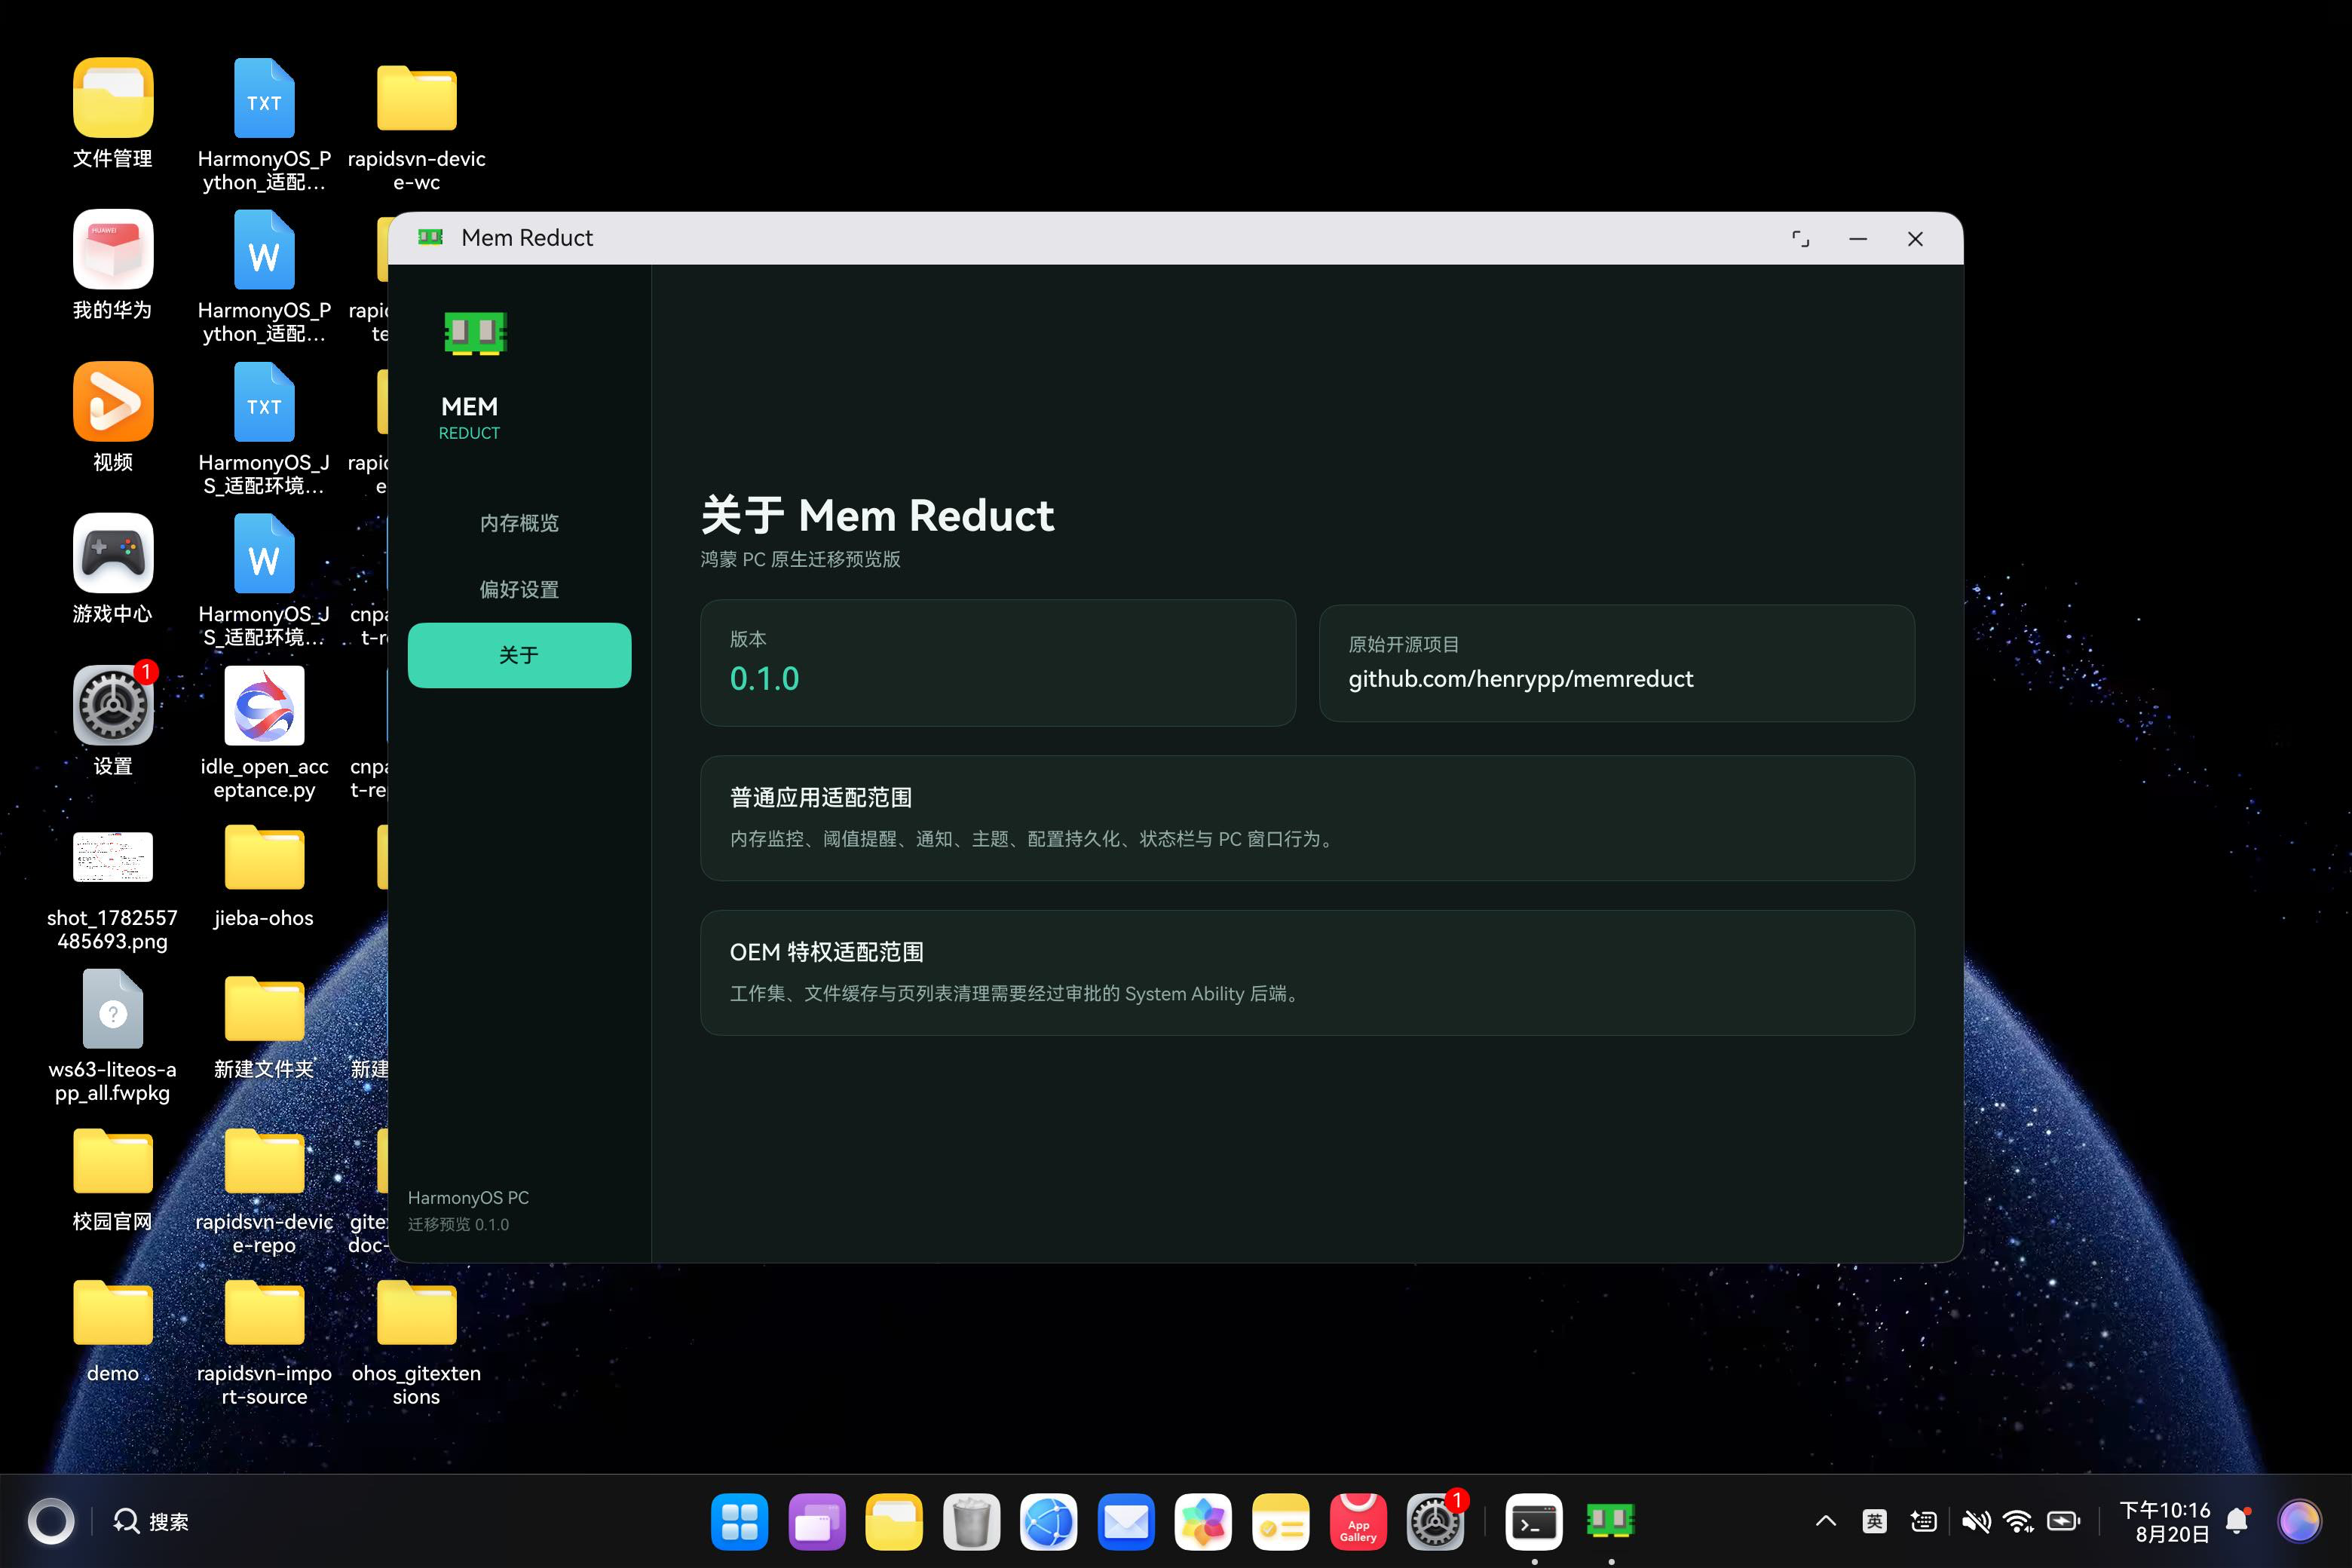Select the rapidsvn-device-wc desktop folder

pos(416,98)
